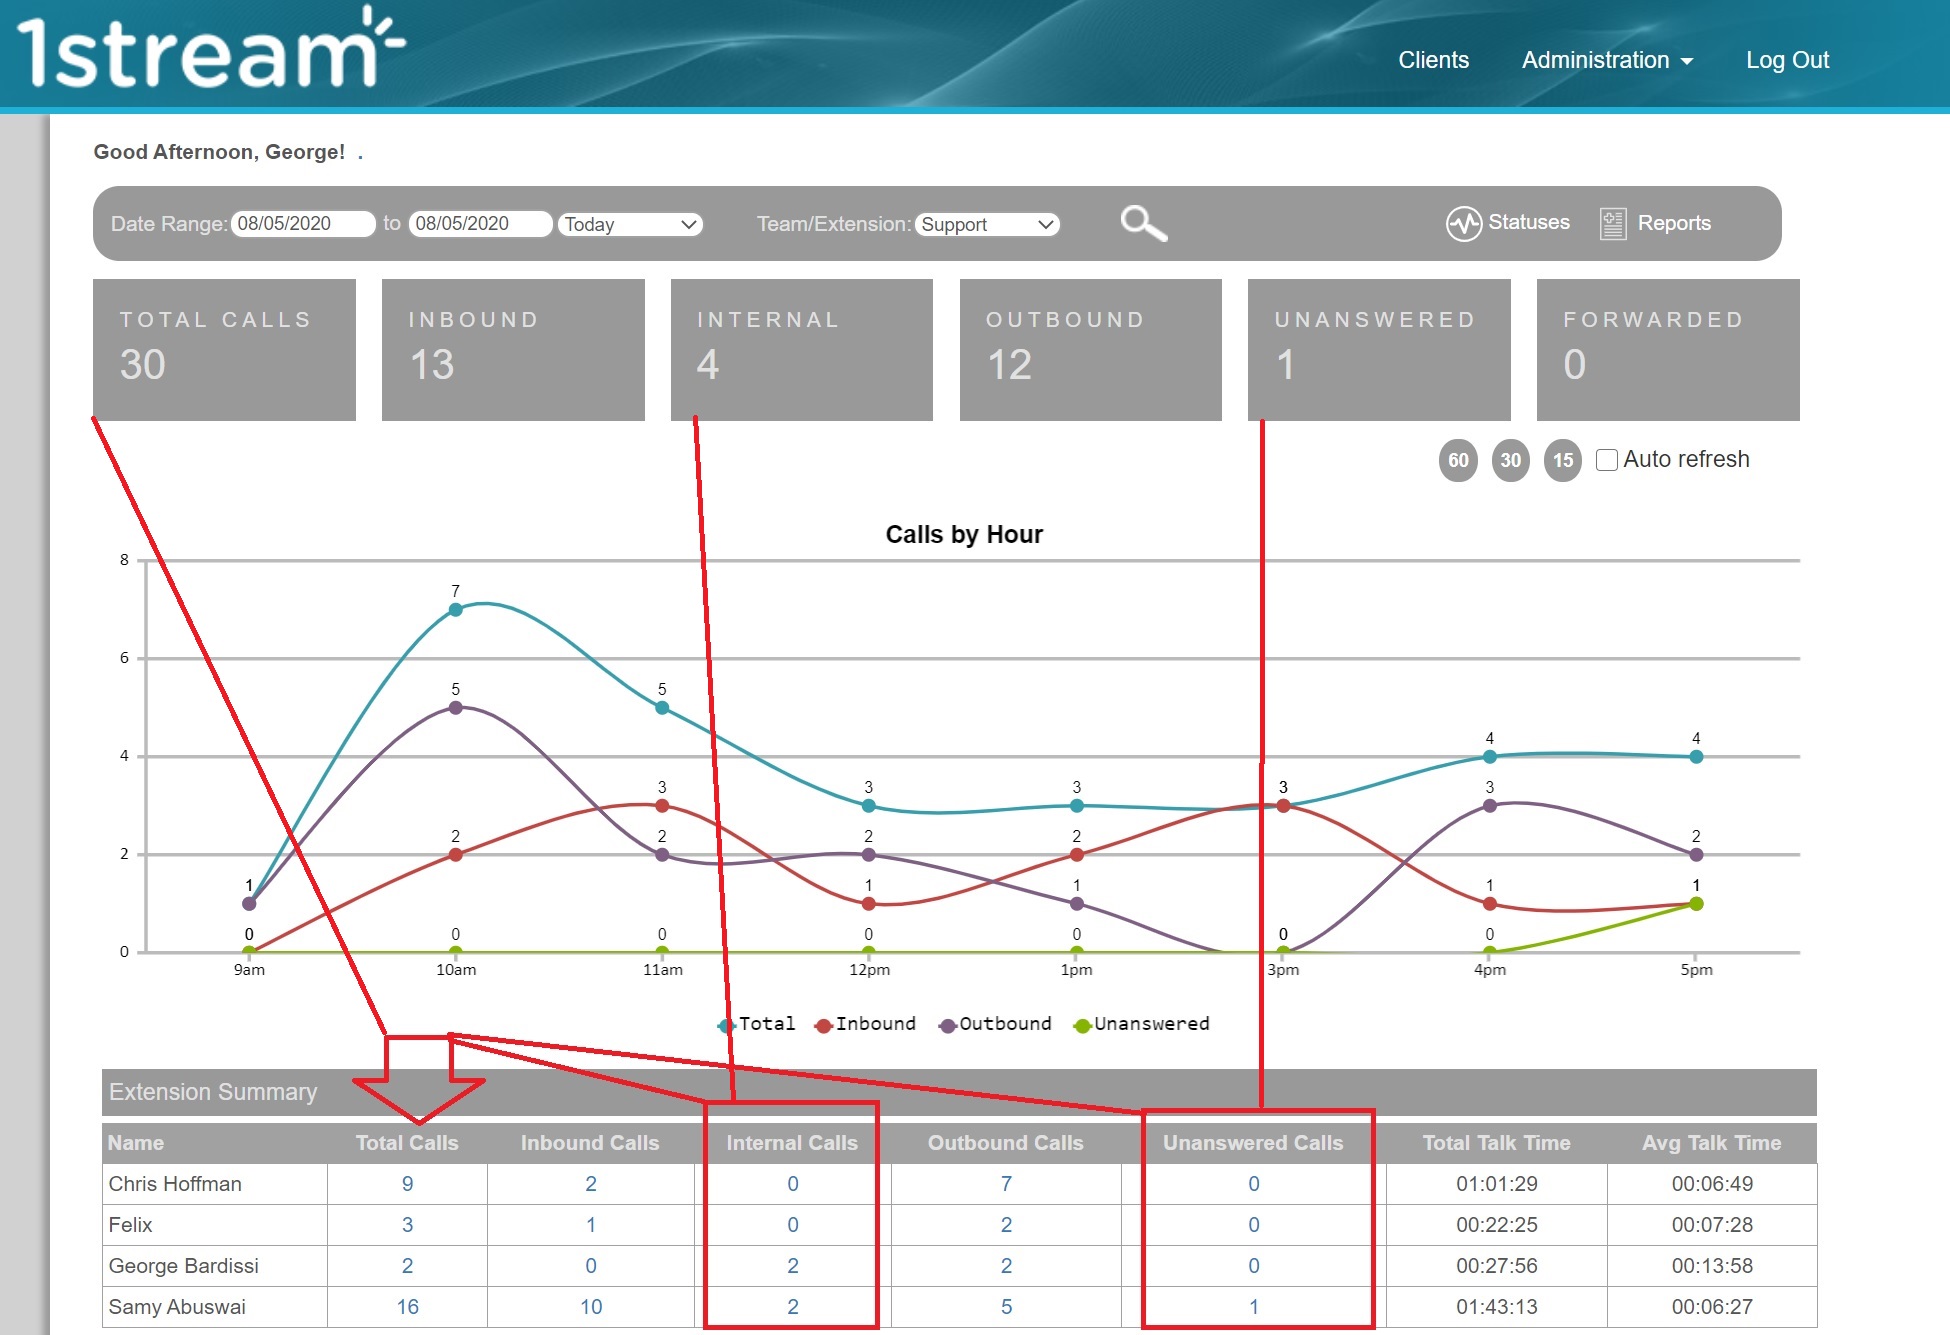Open Chris Hoffman's outbound calls link 7
The image size is (1950, 1335).
[x=1006, y=1184]
